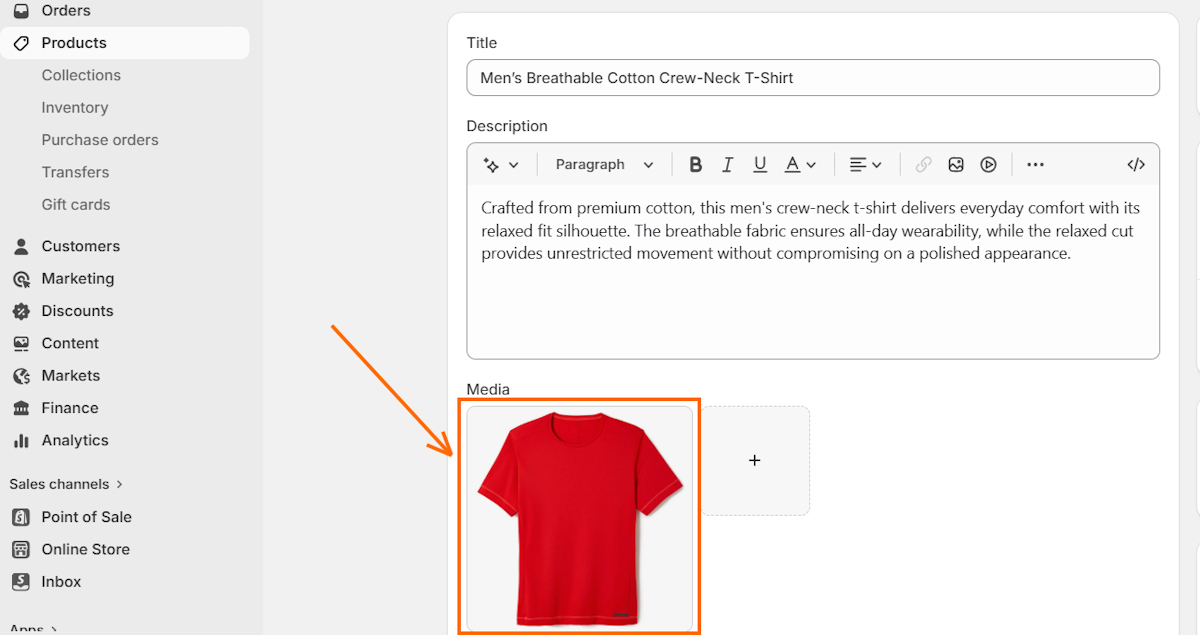Insert an image into the description
The height and width of the screenshot is (635, 1200).
(x=956, y=164)
